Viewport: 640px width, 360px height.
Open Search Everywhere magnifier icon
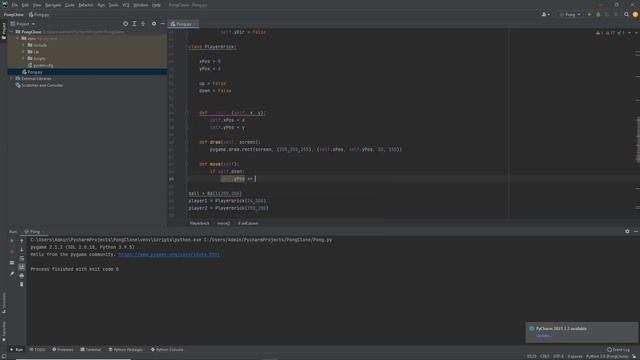[626, 14]
